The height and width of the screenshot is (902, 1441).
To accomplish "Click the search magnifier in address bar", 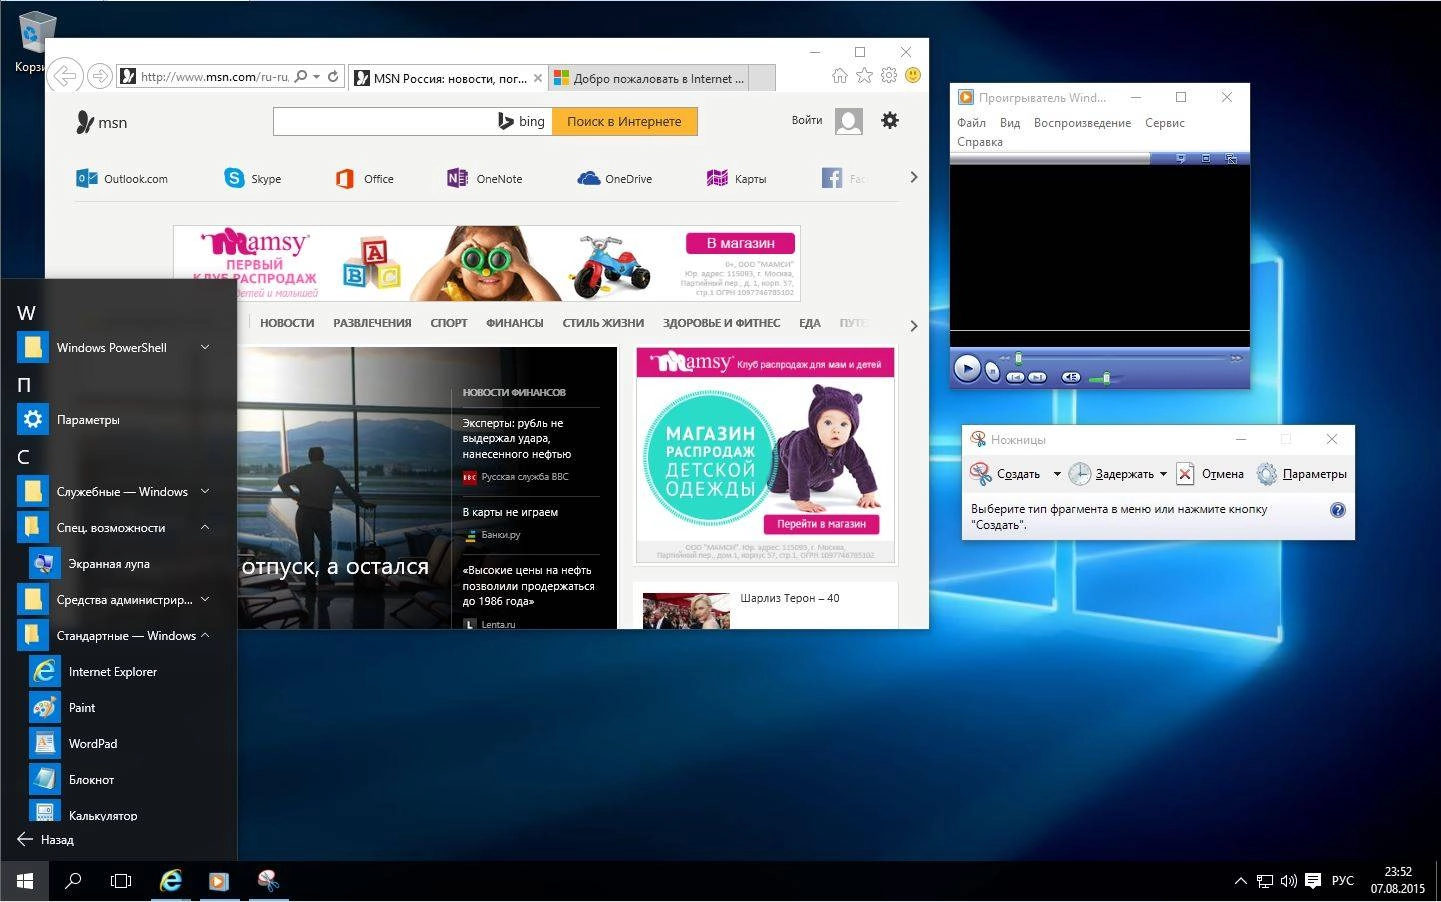I will coord(301,76).
